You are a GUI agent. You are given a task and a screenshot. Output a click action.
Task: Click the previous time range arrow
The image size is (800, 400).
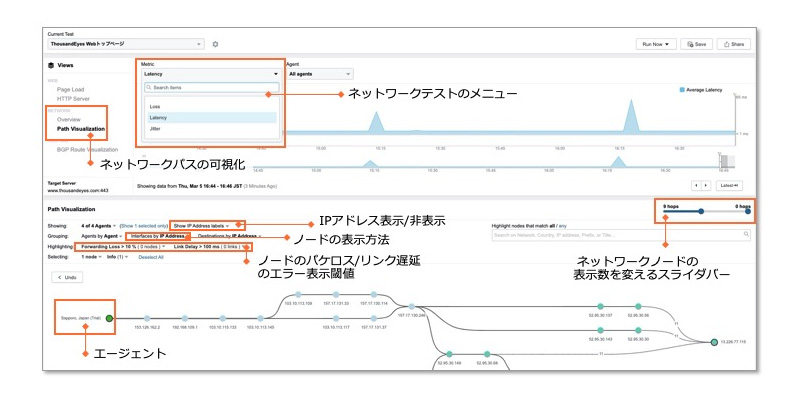click(697, 185)
